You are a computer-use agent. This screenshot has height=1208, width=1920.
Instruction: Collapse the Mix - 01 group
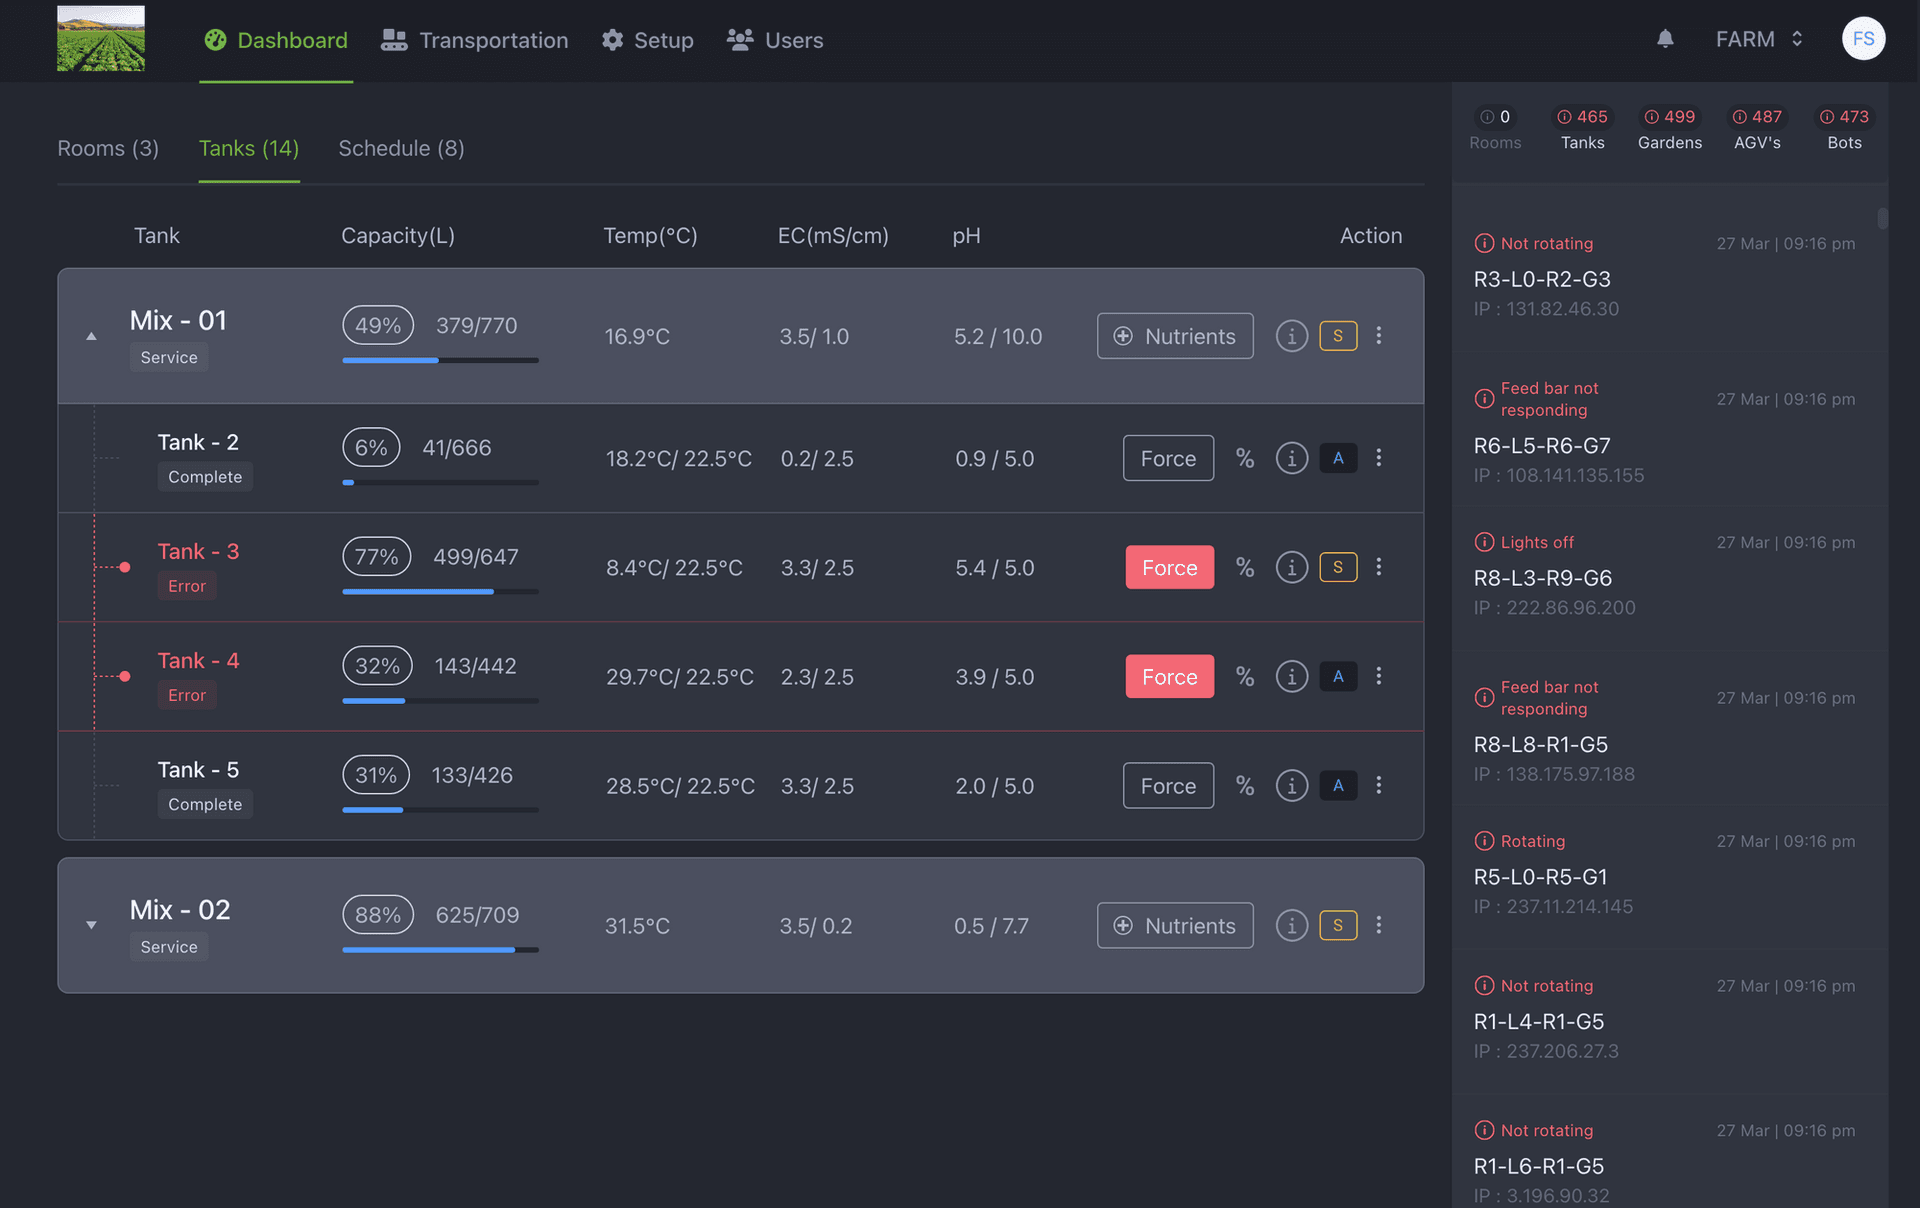[91, 336]
